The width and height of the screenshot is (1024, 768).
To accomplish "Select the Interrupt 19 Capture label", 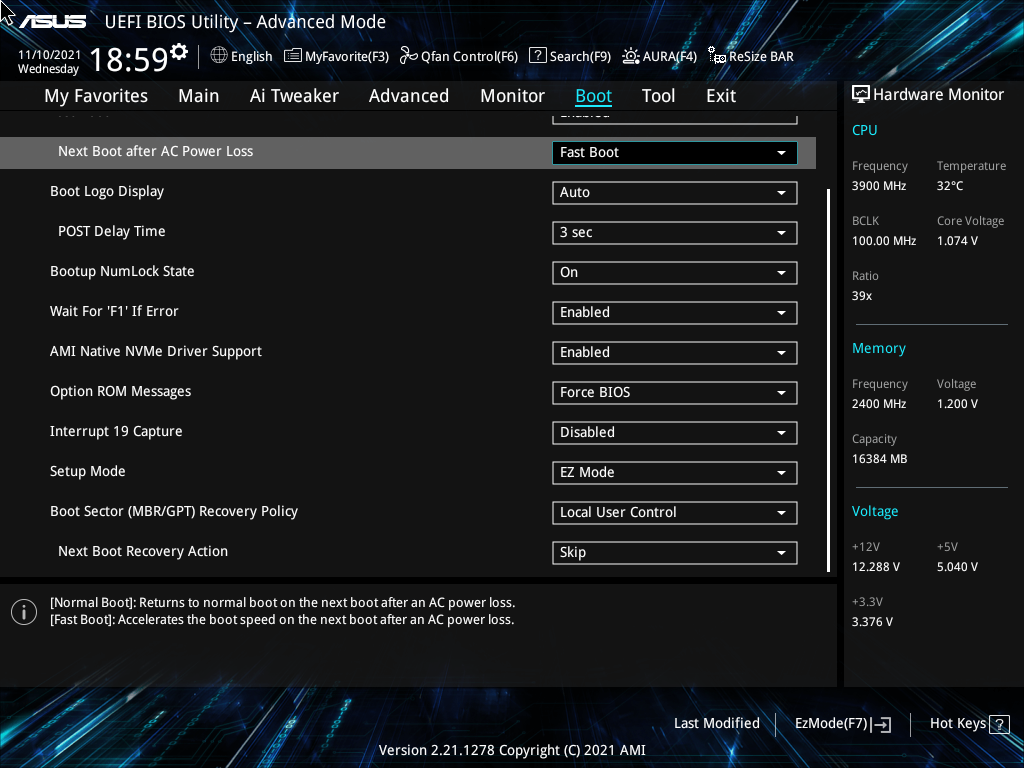I will pyautogui.click(x=116, y=431).
